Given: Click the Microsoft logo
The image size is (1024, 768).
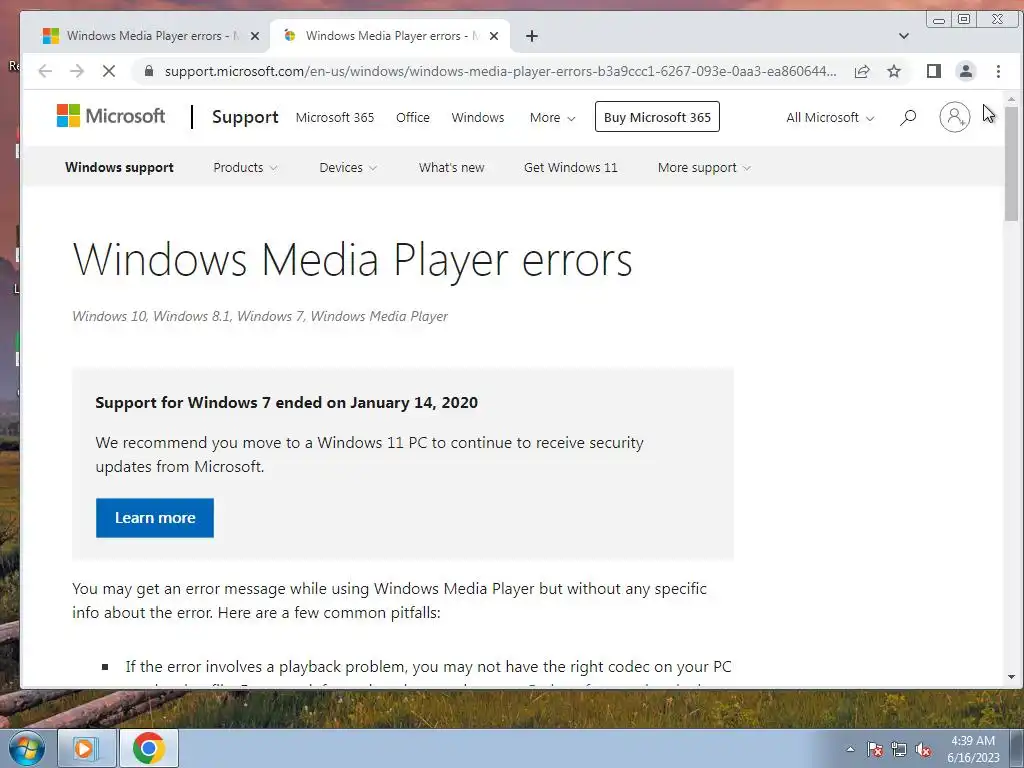Looking at the screenshot, I should [111, 116].
